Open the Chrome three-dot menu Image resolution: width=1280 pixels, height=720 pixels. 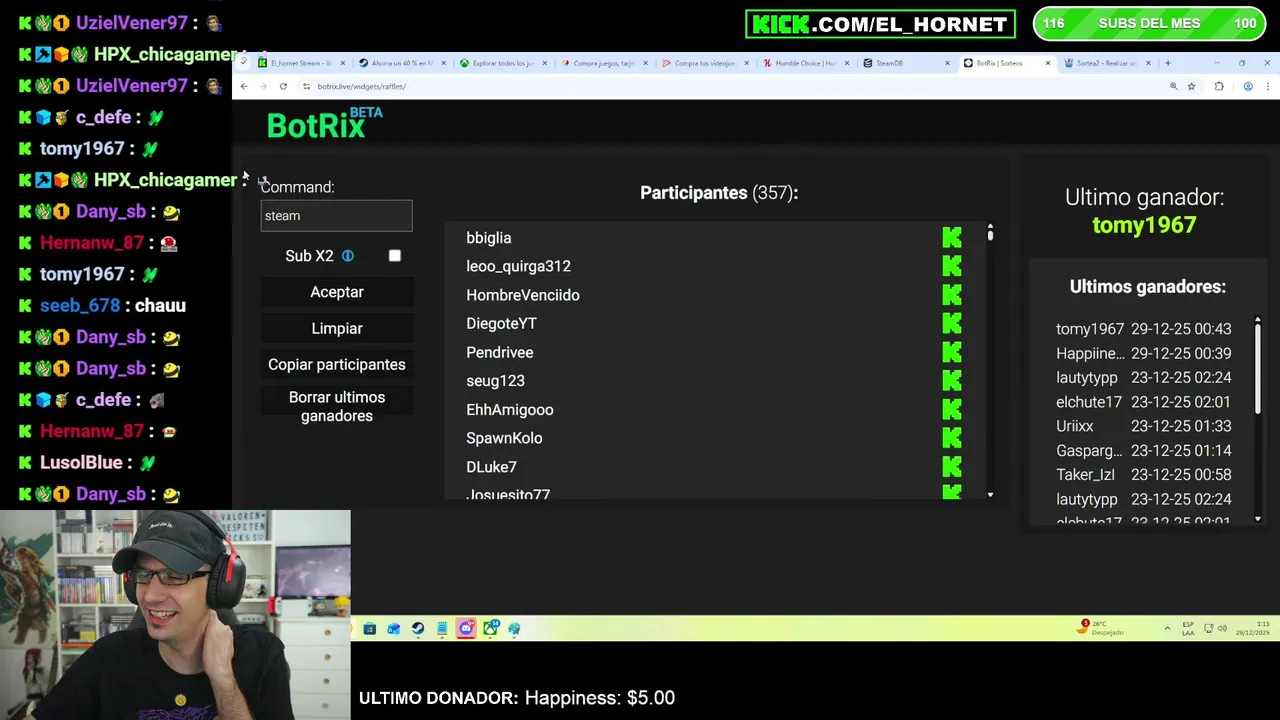click(1268, 86)
